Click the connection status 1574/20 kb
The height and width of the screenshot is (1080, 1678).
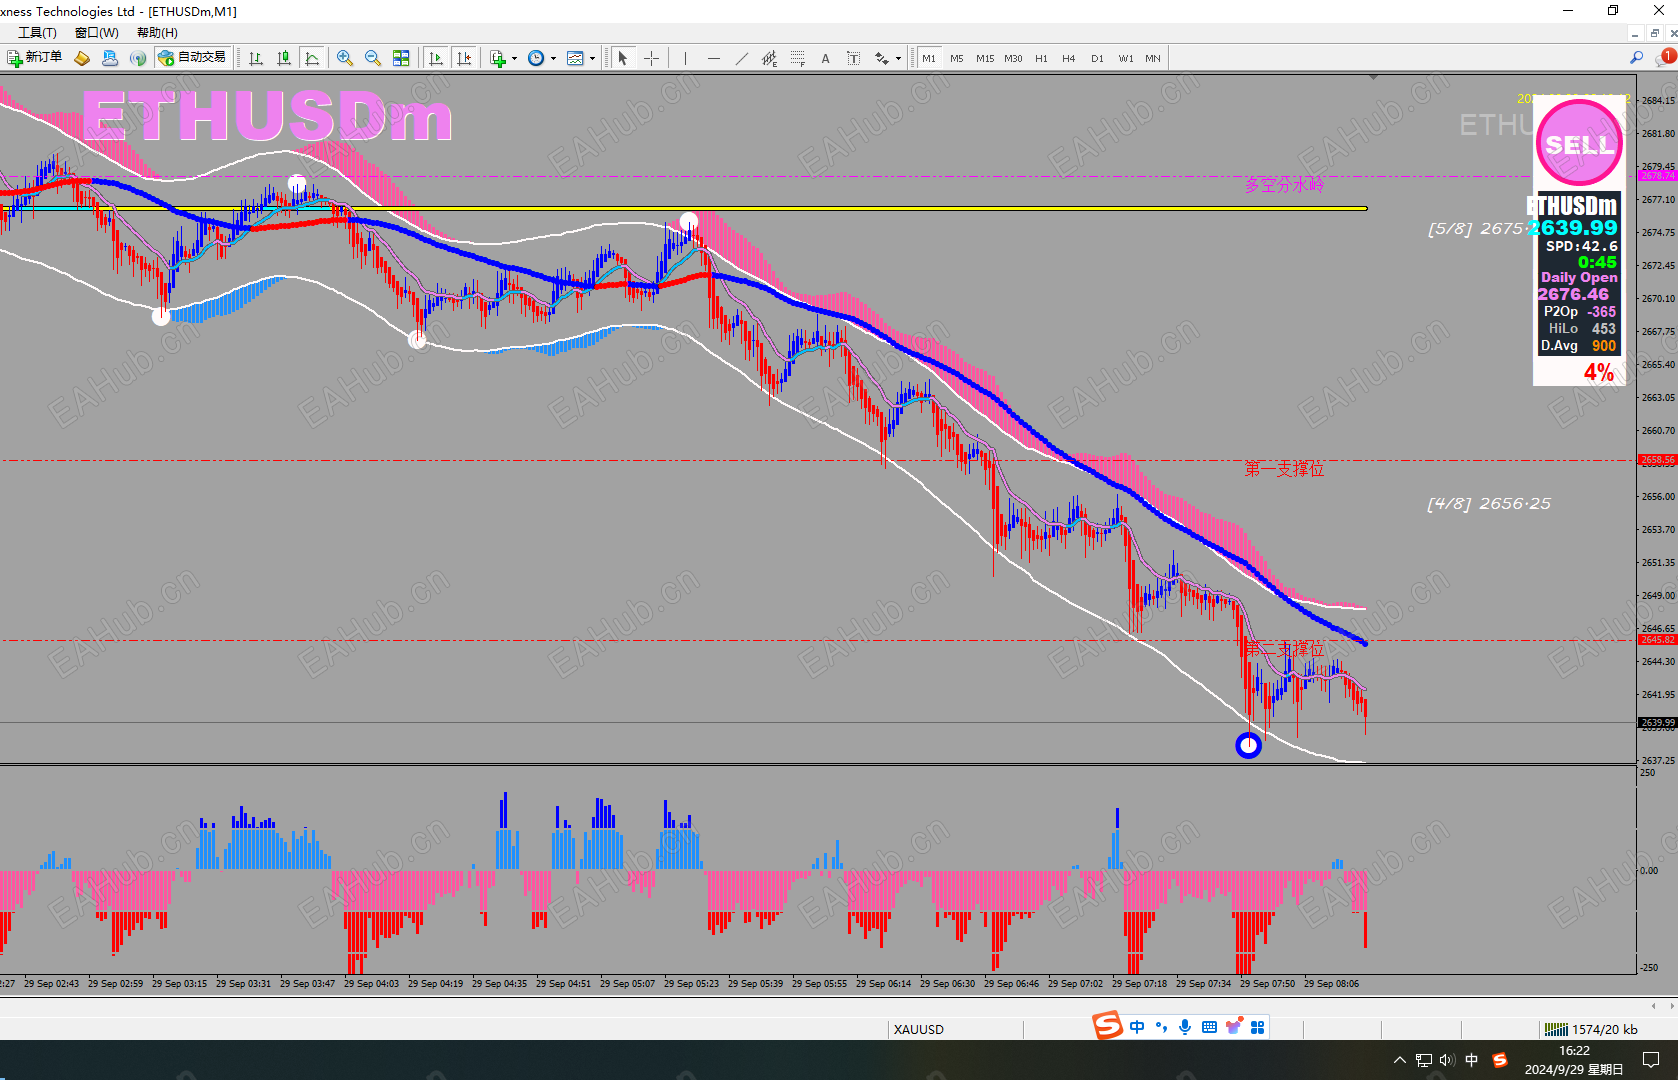(x=1591, y=1029)
